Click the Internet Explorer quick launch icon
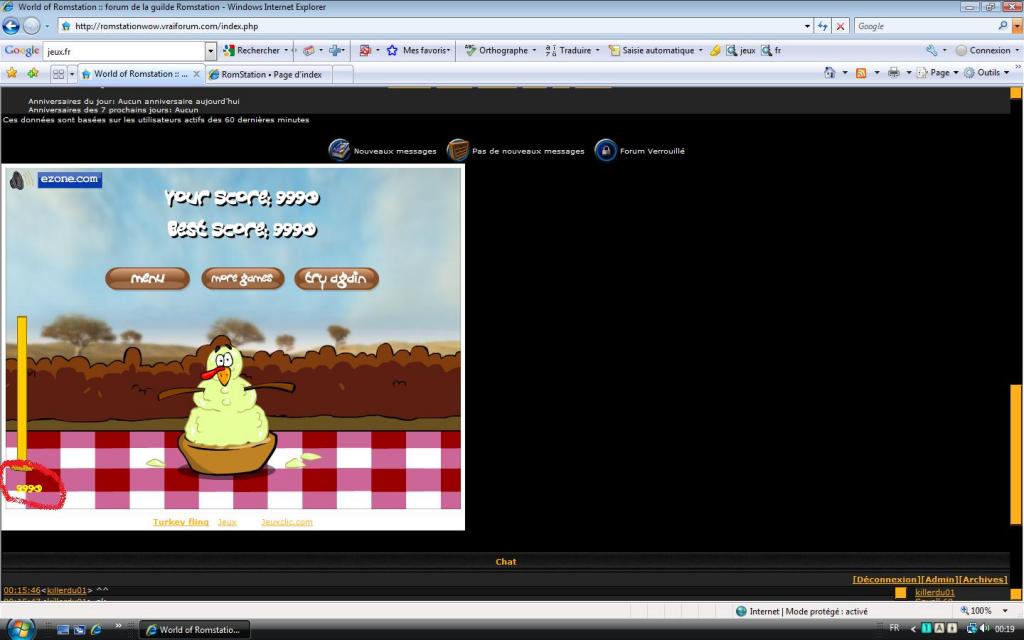 pos(96,630)
